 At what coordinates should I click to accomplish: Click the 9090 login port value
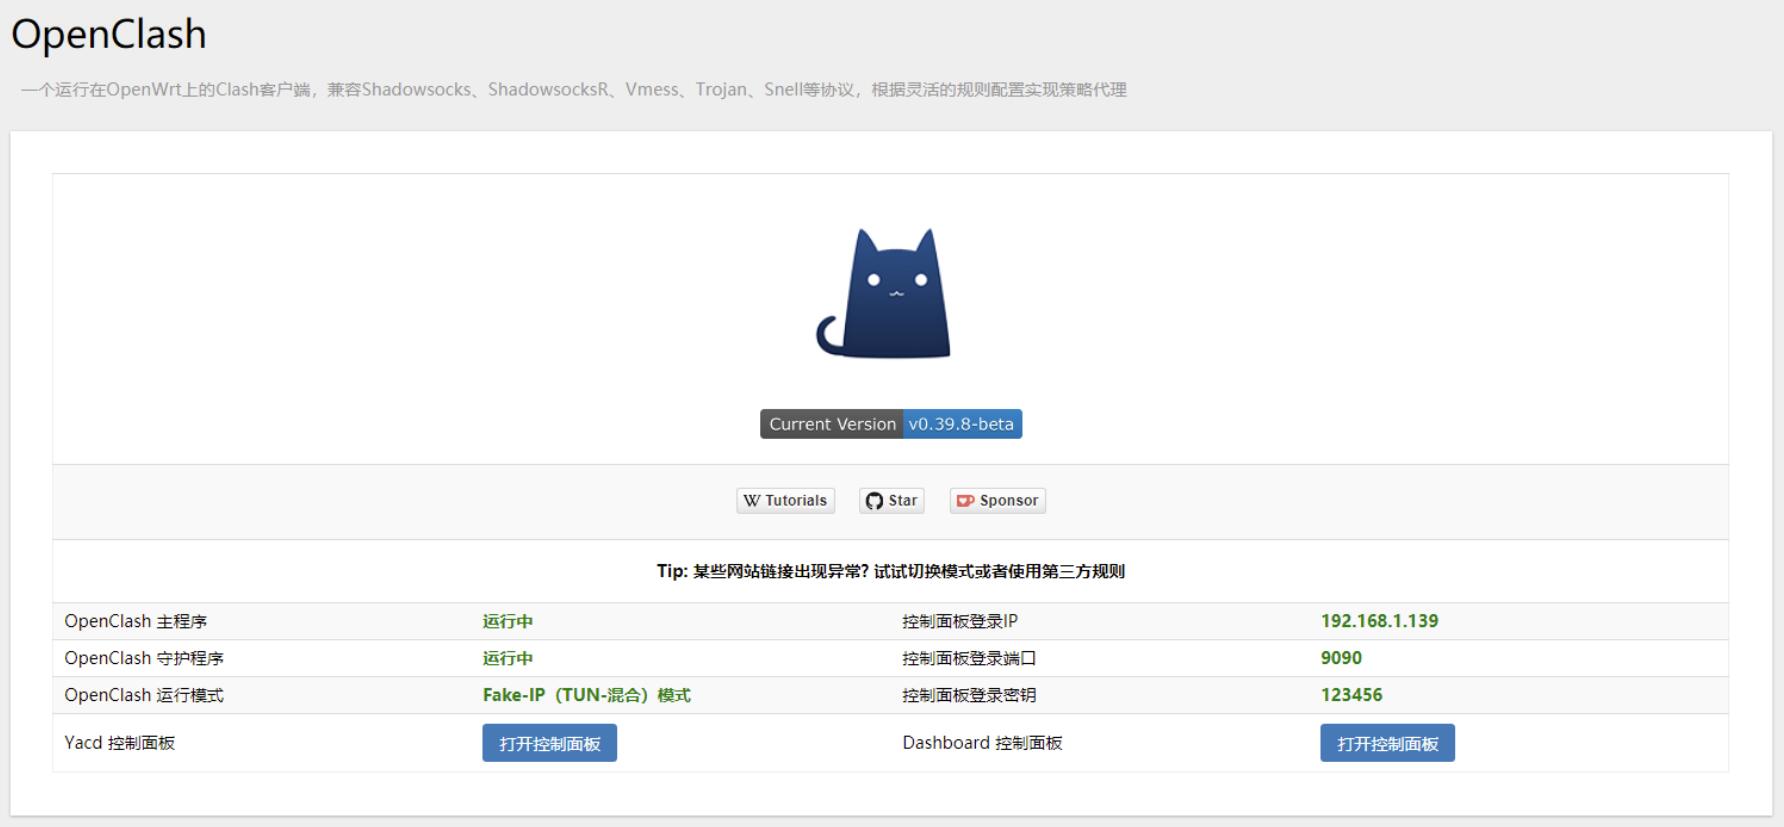pyautogui.click(x=1342, y=658)
